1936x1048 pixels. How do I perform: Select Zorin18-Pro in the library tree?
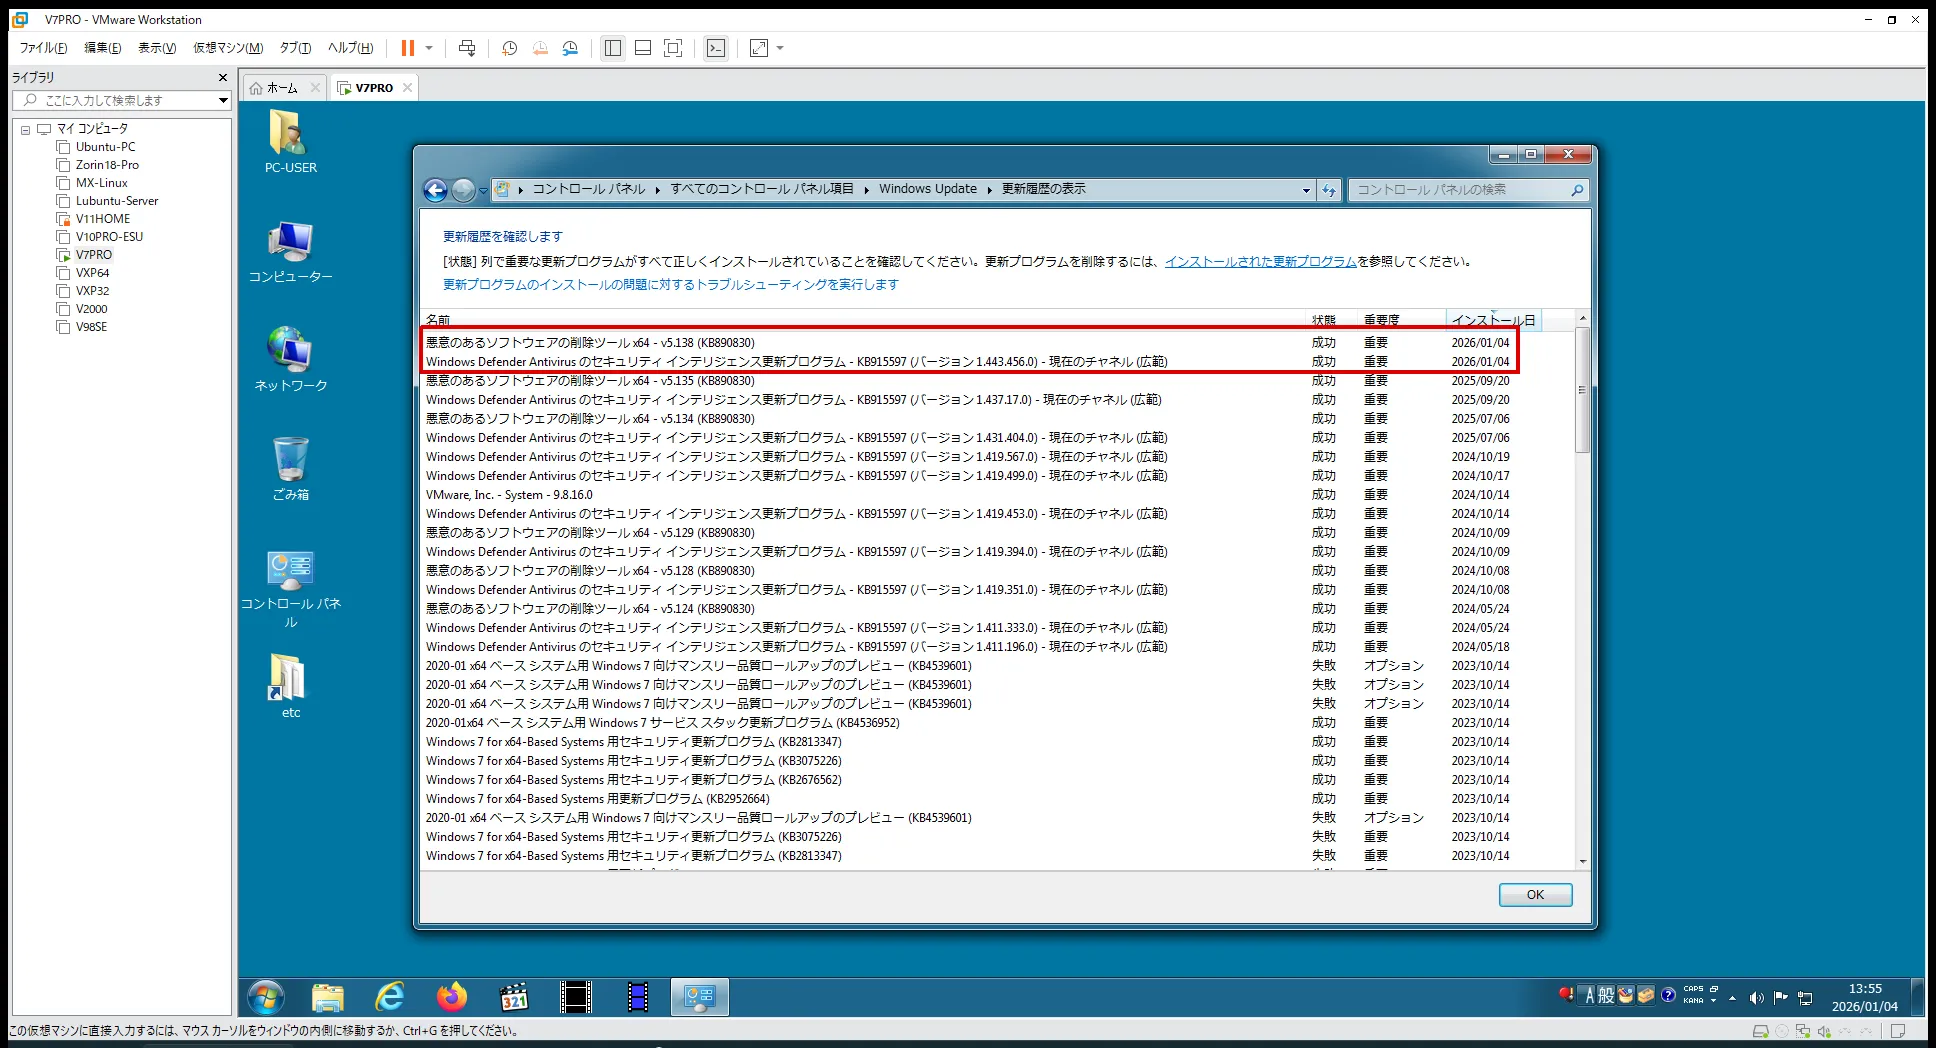(x=105, y=164)
